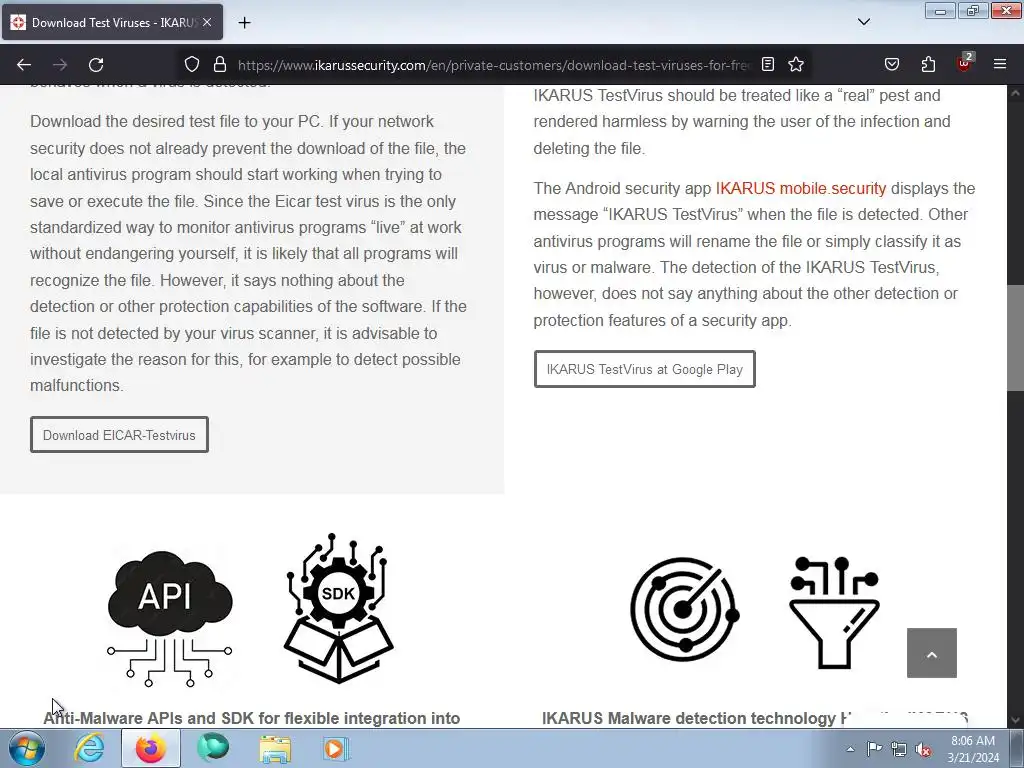
Task: Switch to Firefox in taskbar
Action: (151, 748)
